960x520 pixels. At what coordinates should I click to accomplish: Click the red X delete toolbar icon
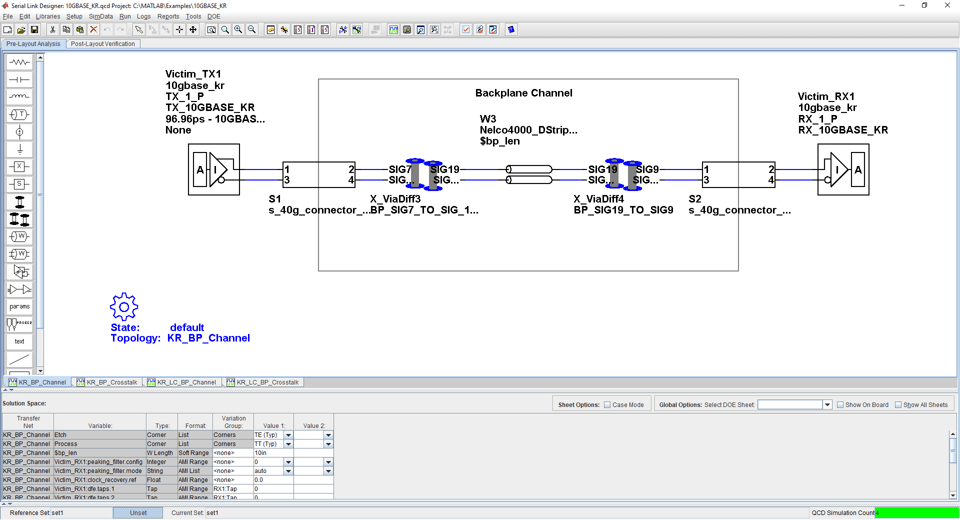coord(93,30)
